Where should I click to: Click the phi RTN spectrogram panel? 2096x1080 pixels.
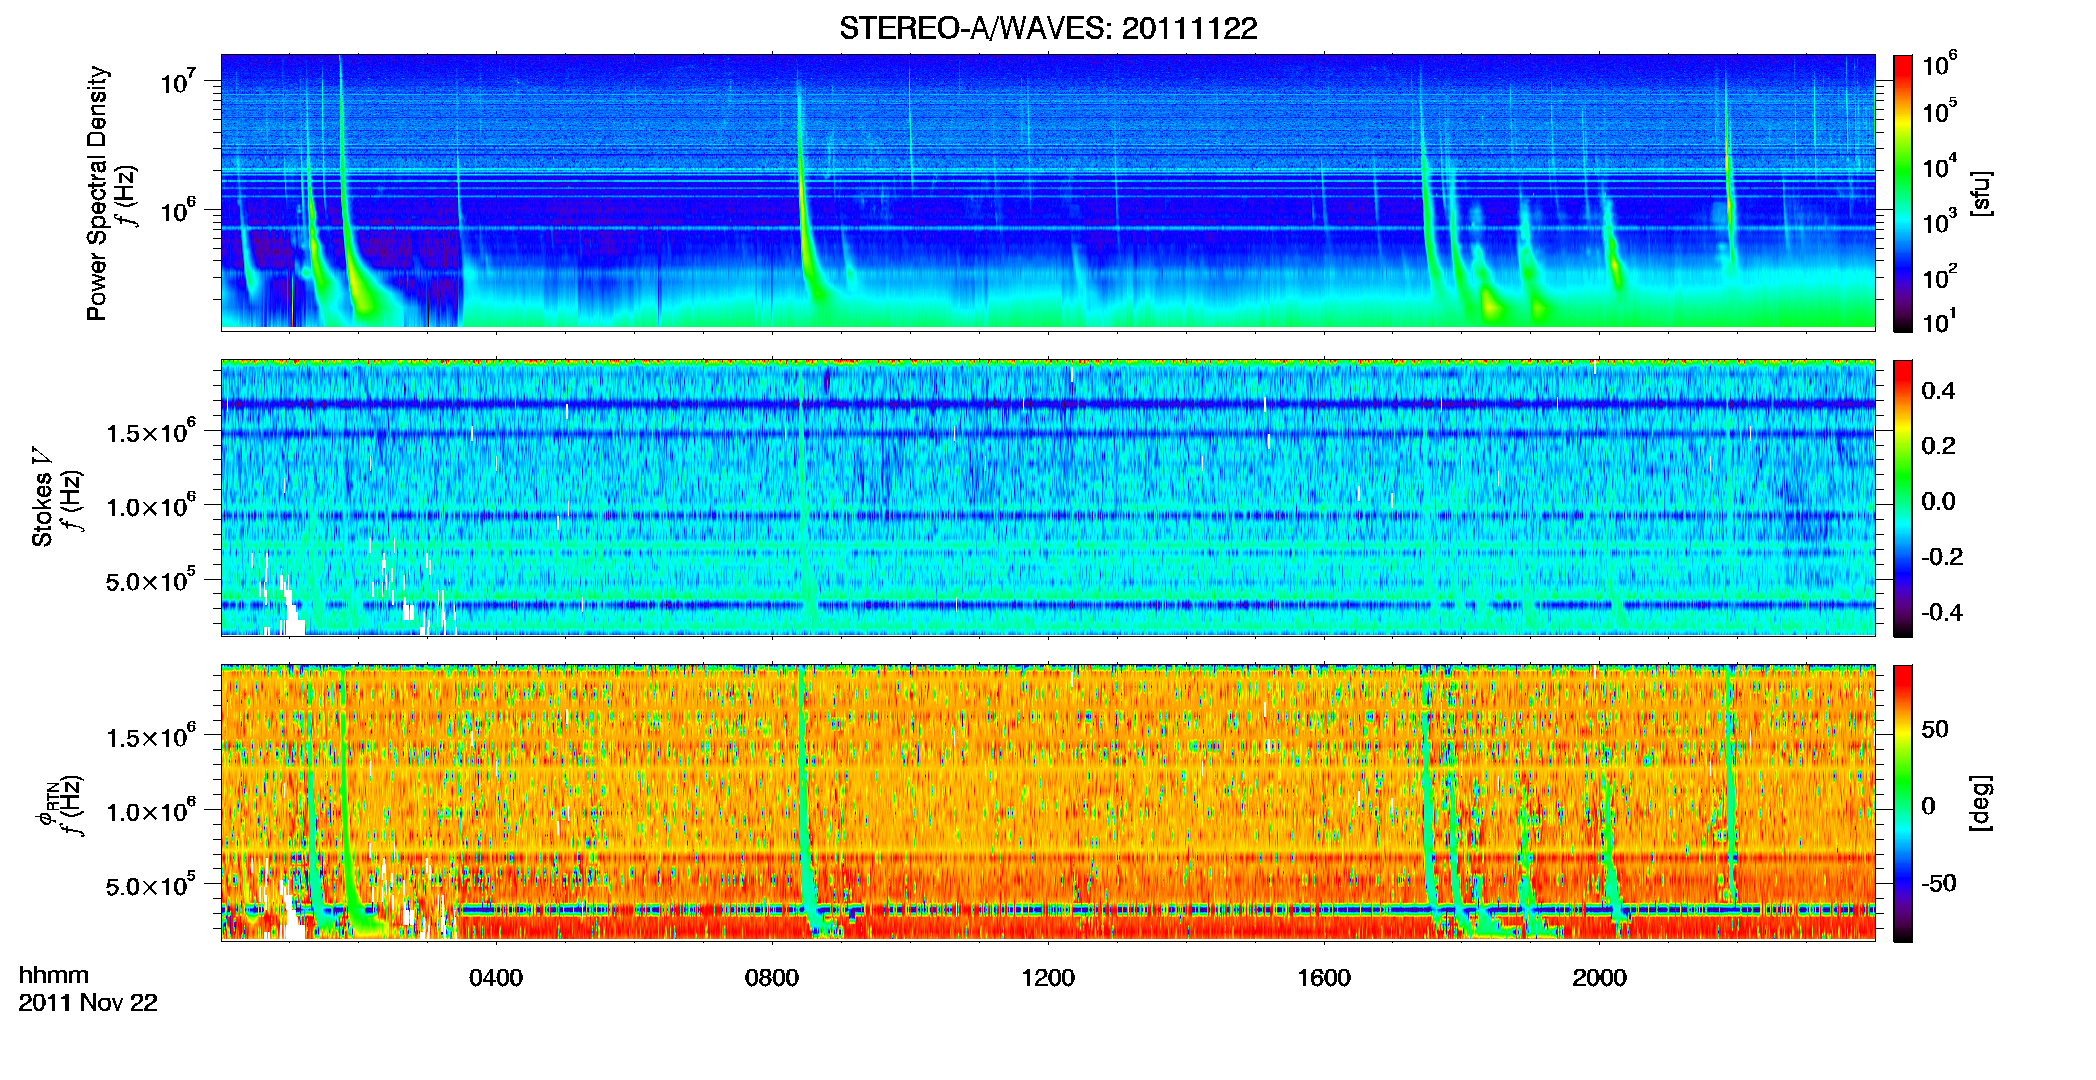[x=1048, y=803]
